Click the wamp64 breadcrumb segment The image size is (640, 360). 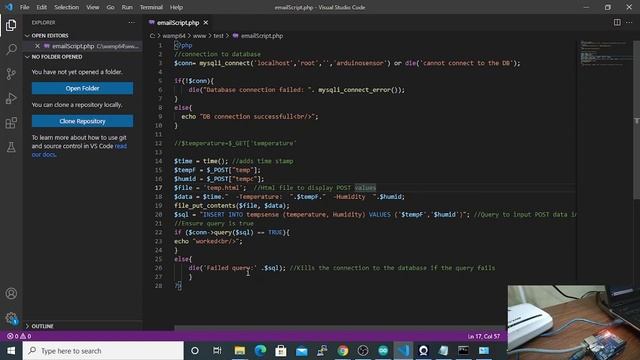pos(173,36)
